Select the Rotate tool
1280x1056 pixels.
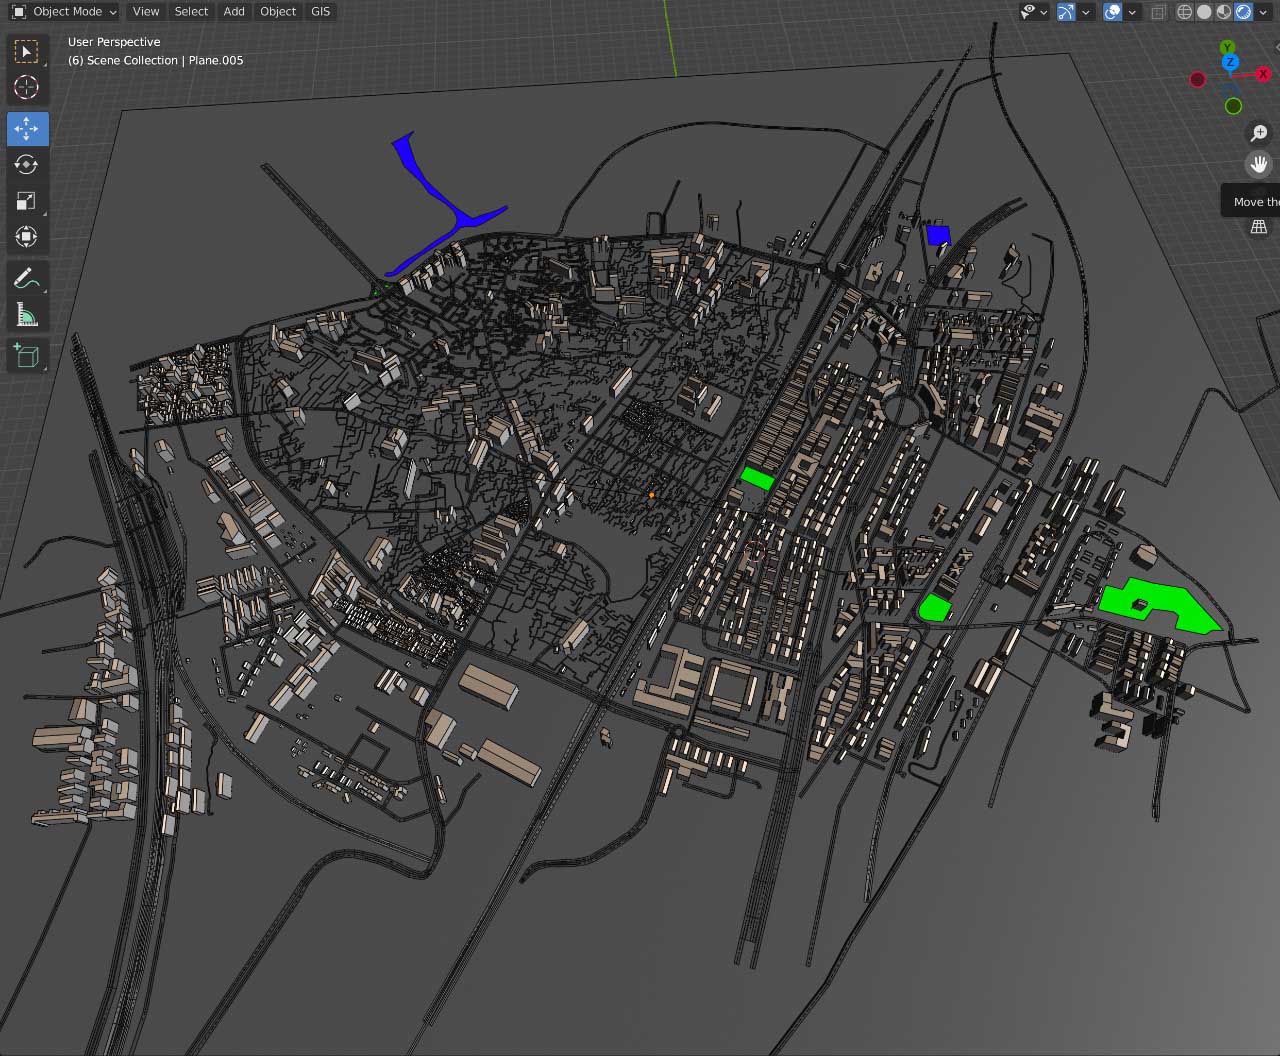tap(27, 165)
